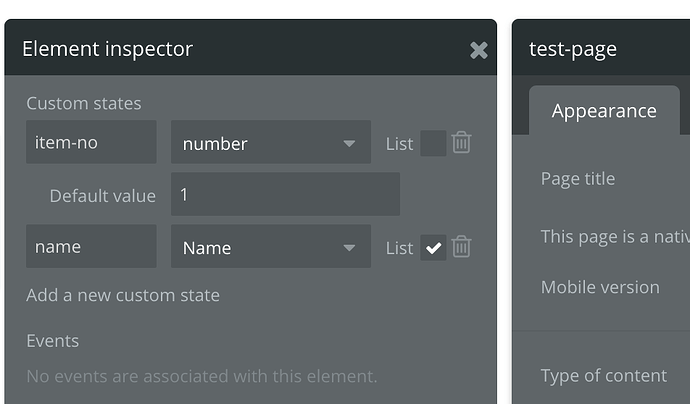Add a new custom state
The height and width of the screenshot is (404, 690).
click(123, 295)
